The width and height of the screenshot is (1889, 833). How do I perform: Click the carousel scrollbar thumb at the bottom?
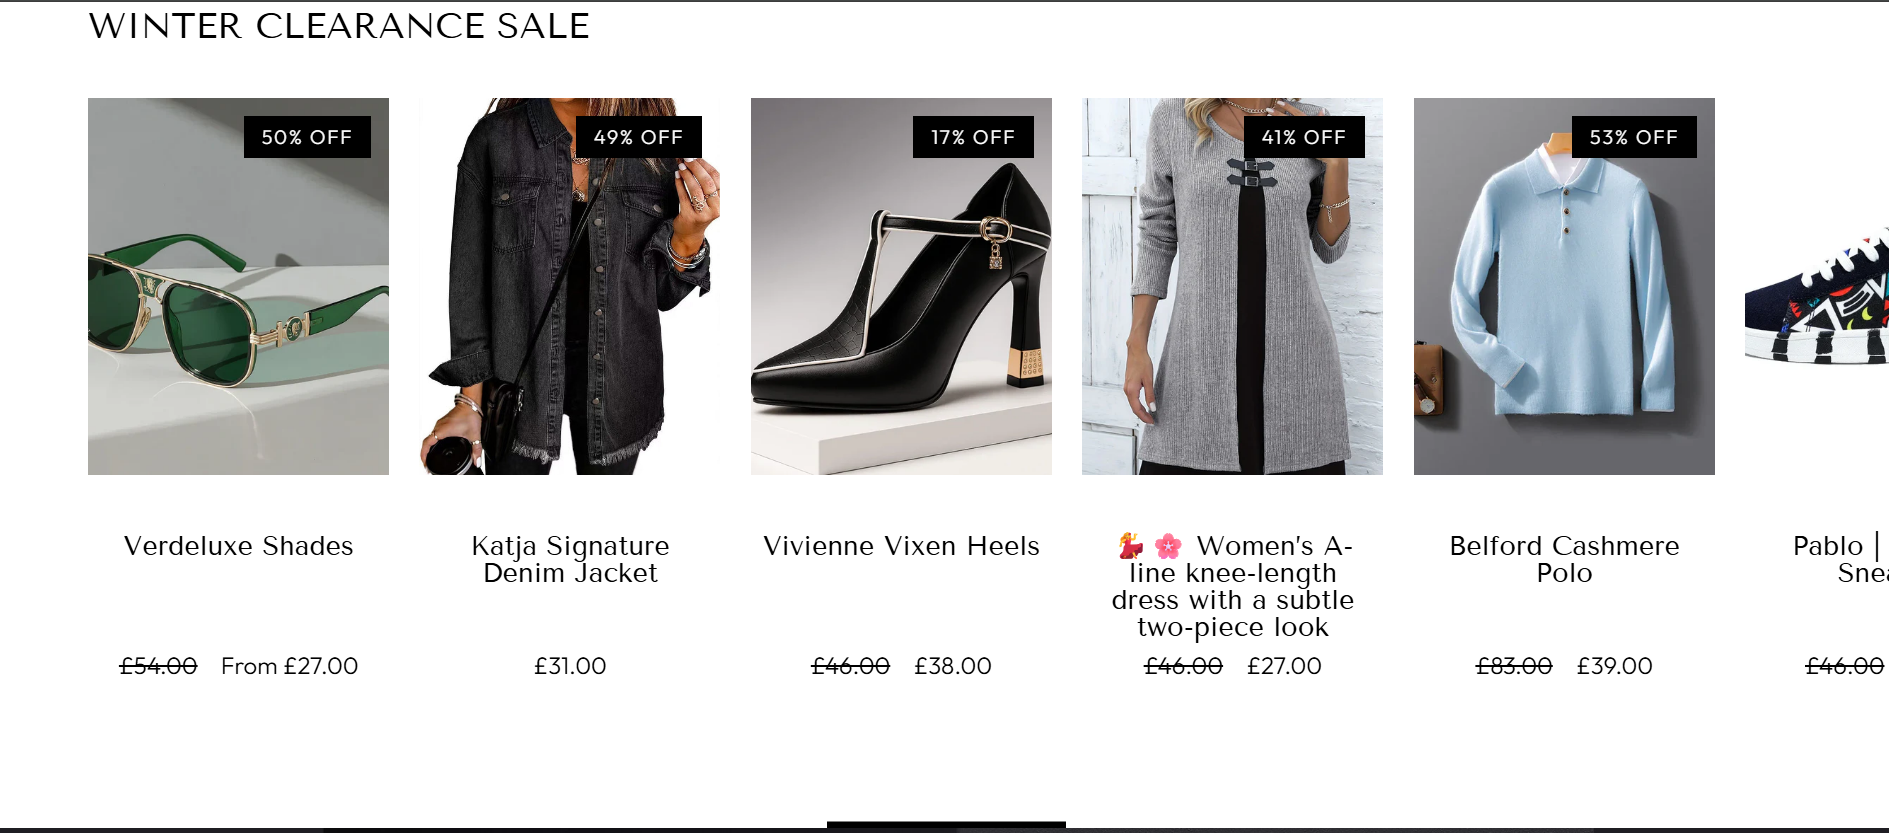click(x=946, y=825)
